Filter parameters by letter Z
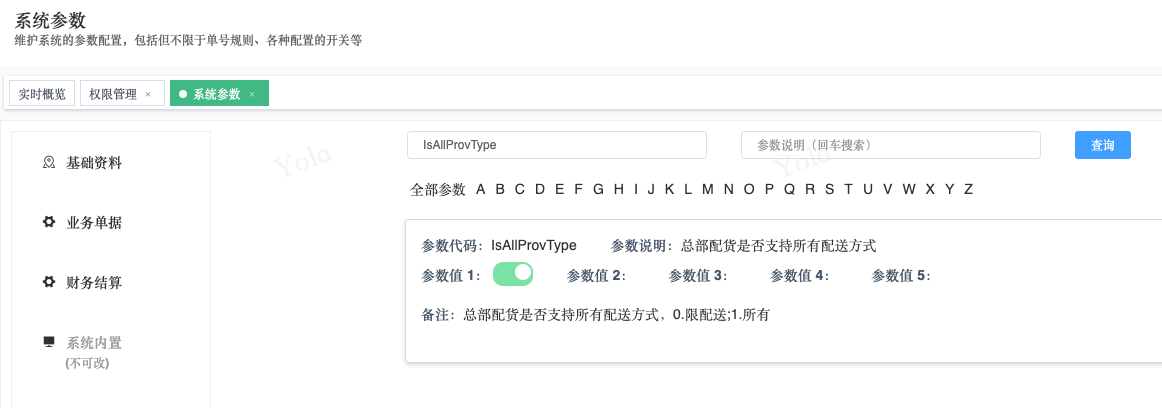Viewport: 1162px width, 408px height. [968, 190]
